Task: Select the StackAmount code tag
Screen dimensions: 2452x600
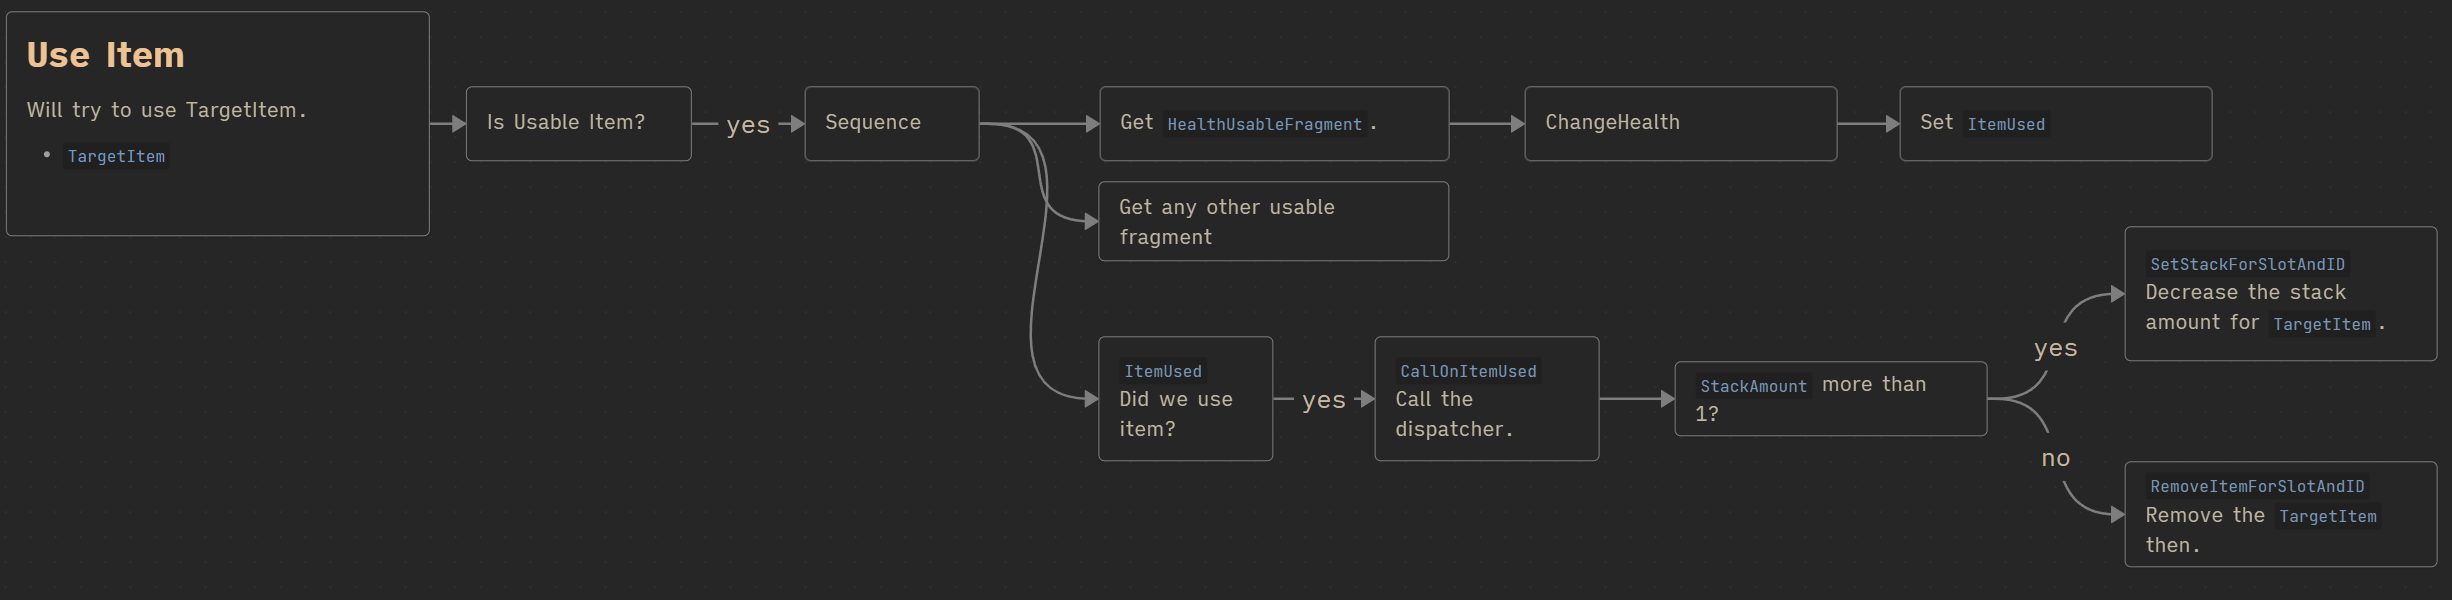Action: 1753,387
